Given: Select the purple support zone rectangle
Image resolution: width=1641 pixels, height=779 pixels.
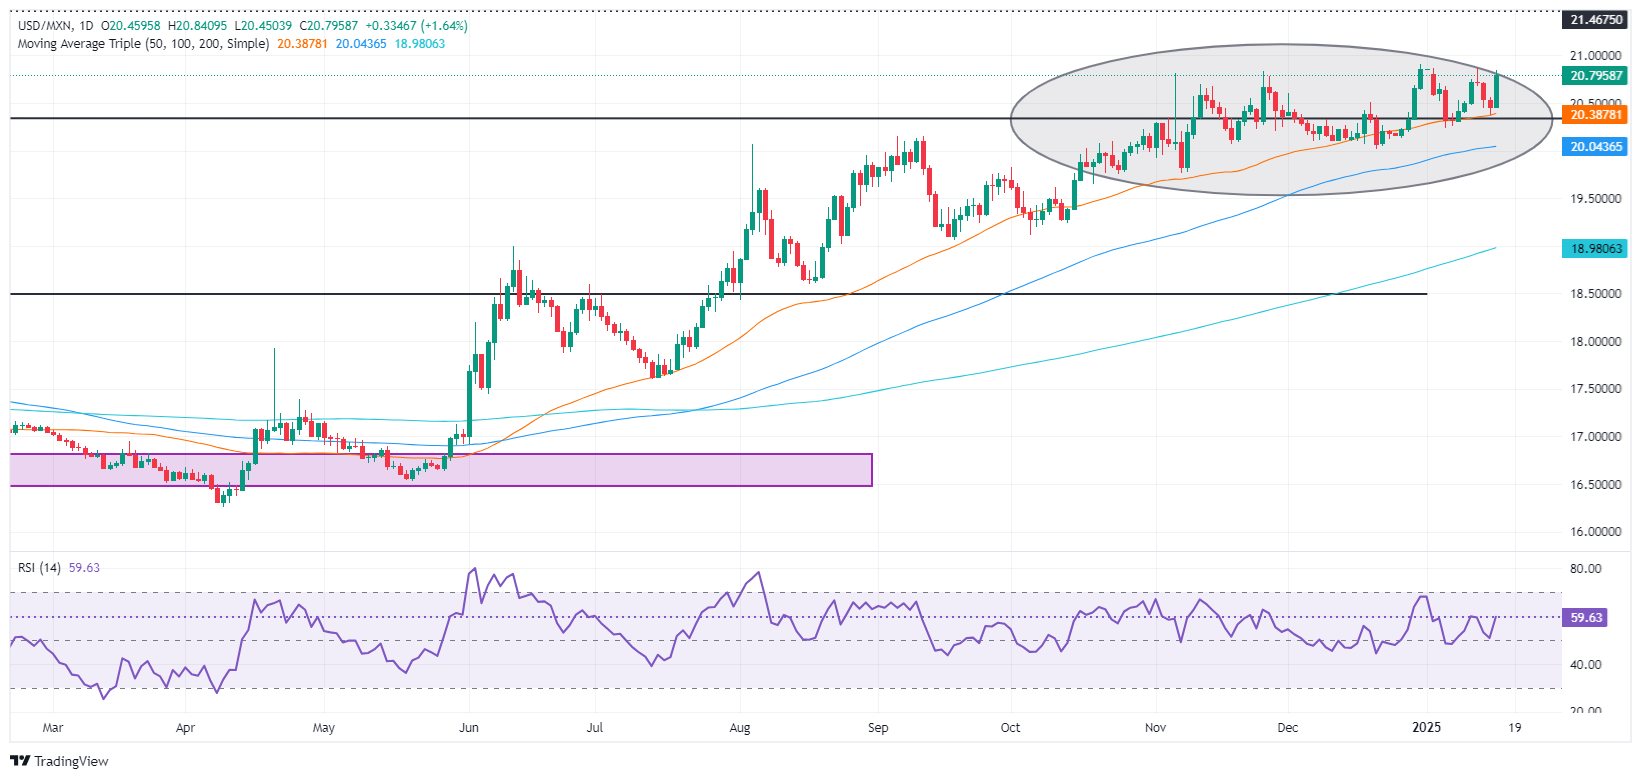Looking at the screenshot, I should coord(440,470).
